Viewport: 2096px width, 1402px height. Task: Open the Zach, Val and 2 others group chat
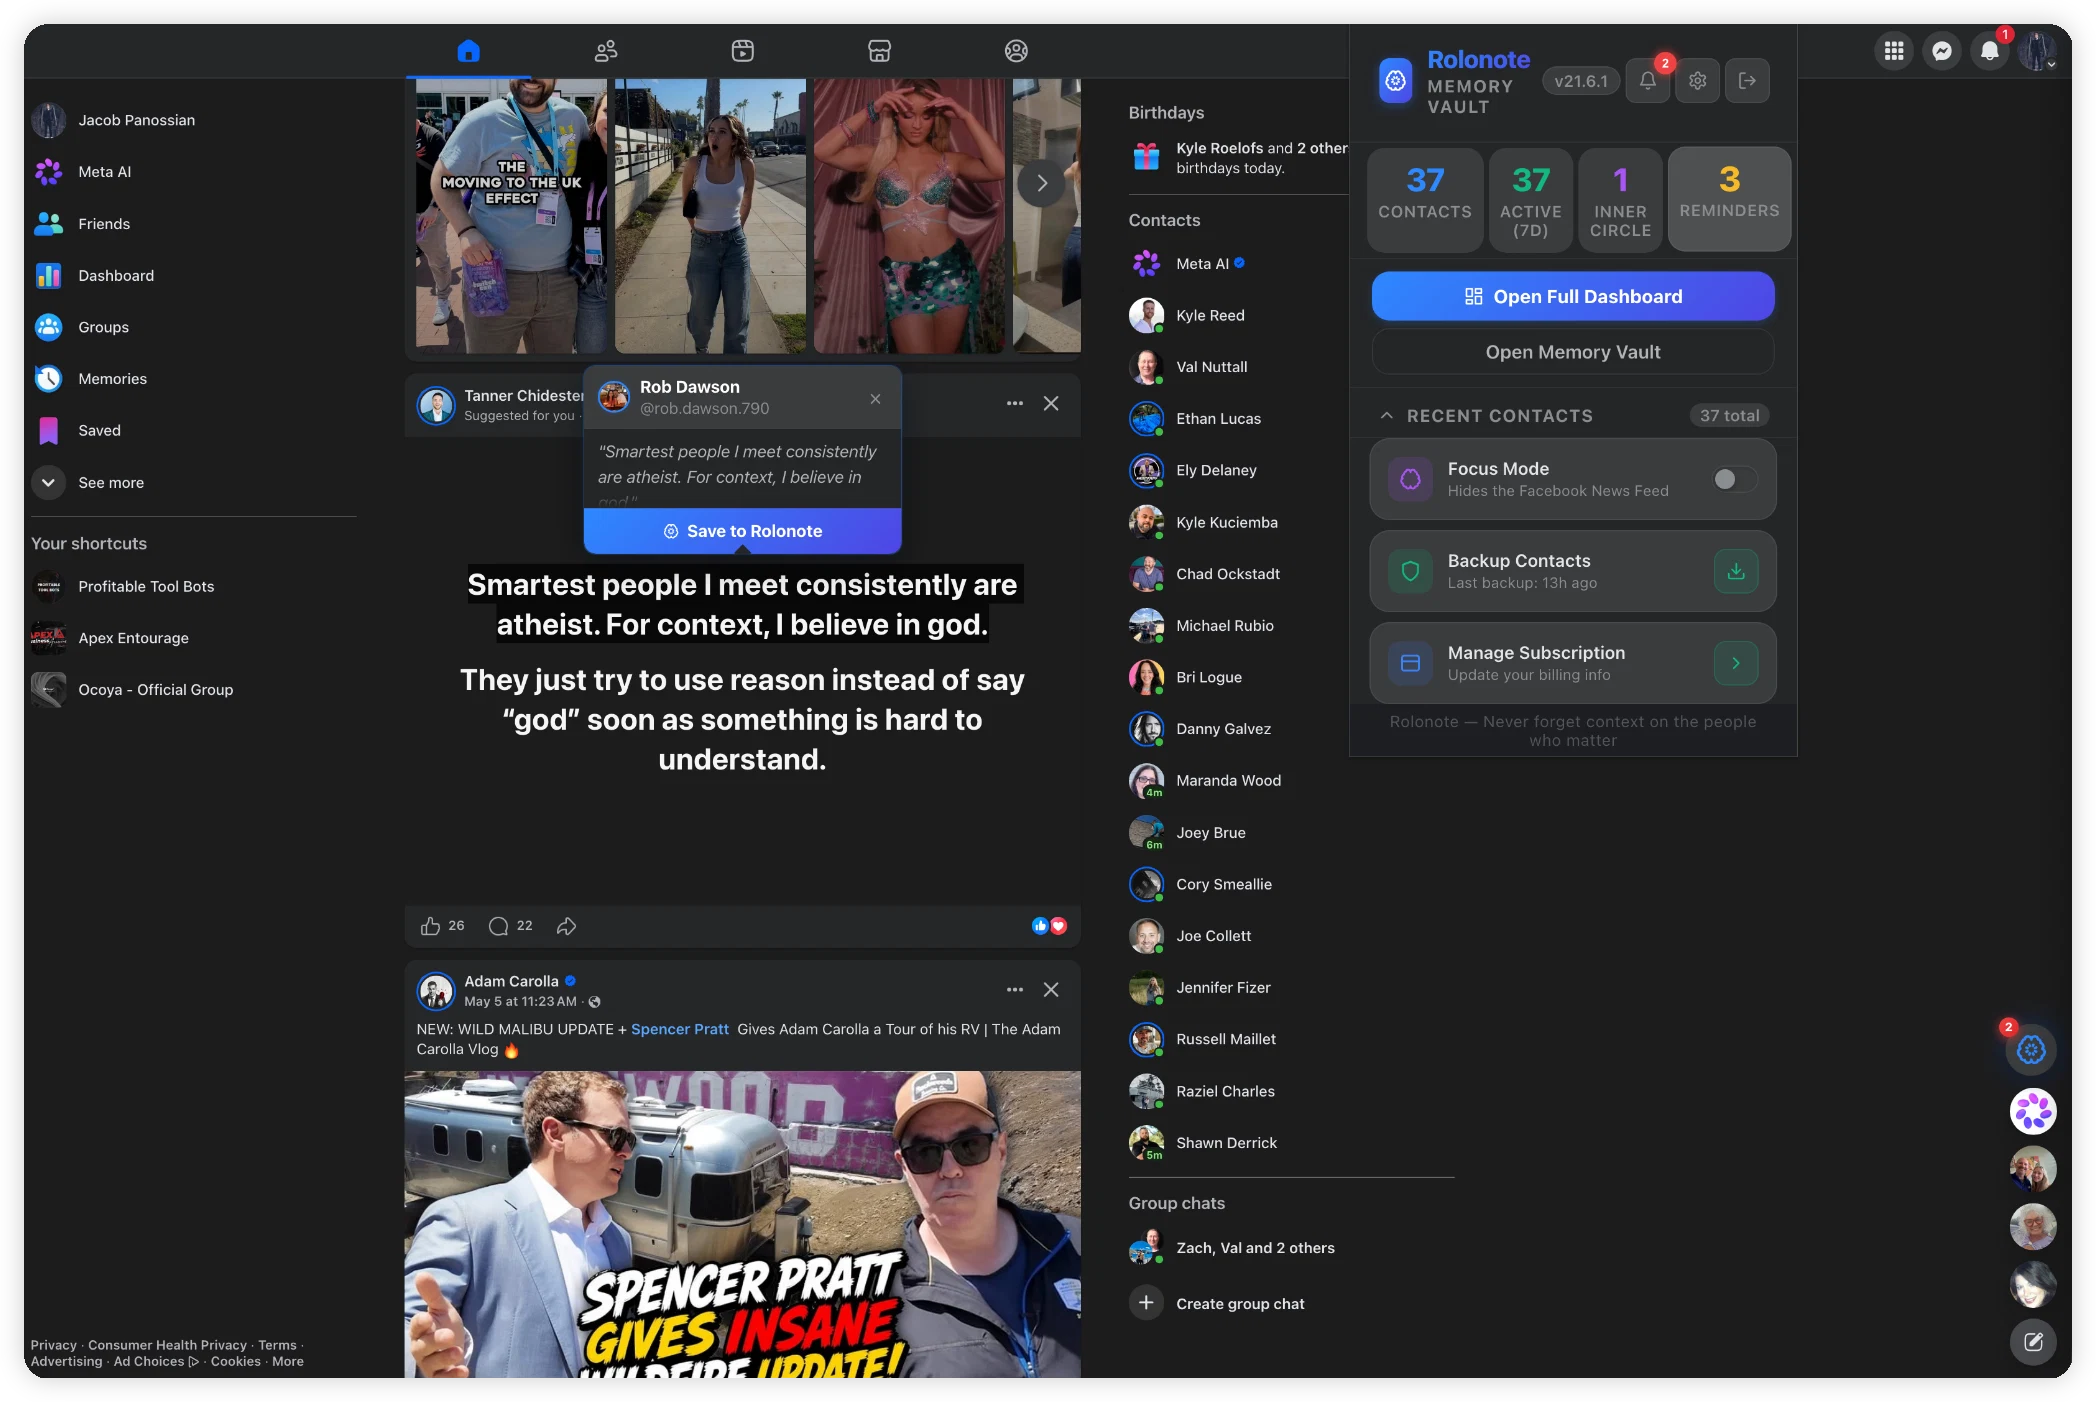click(1255, 1248)
